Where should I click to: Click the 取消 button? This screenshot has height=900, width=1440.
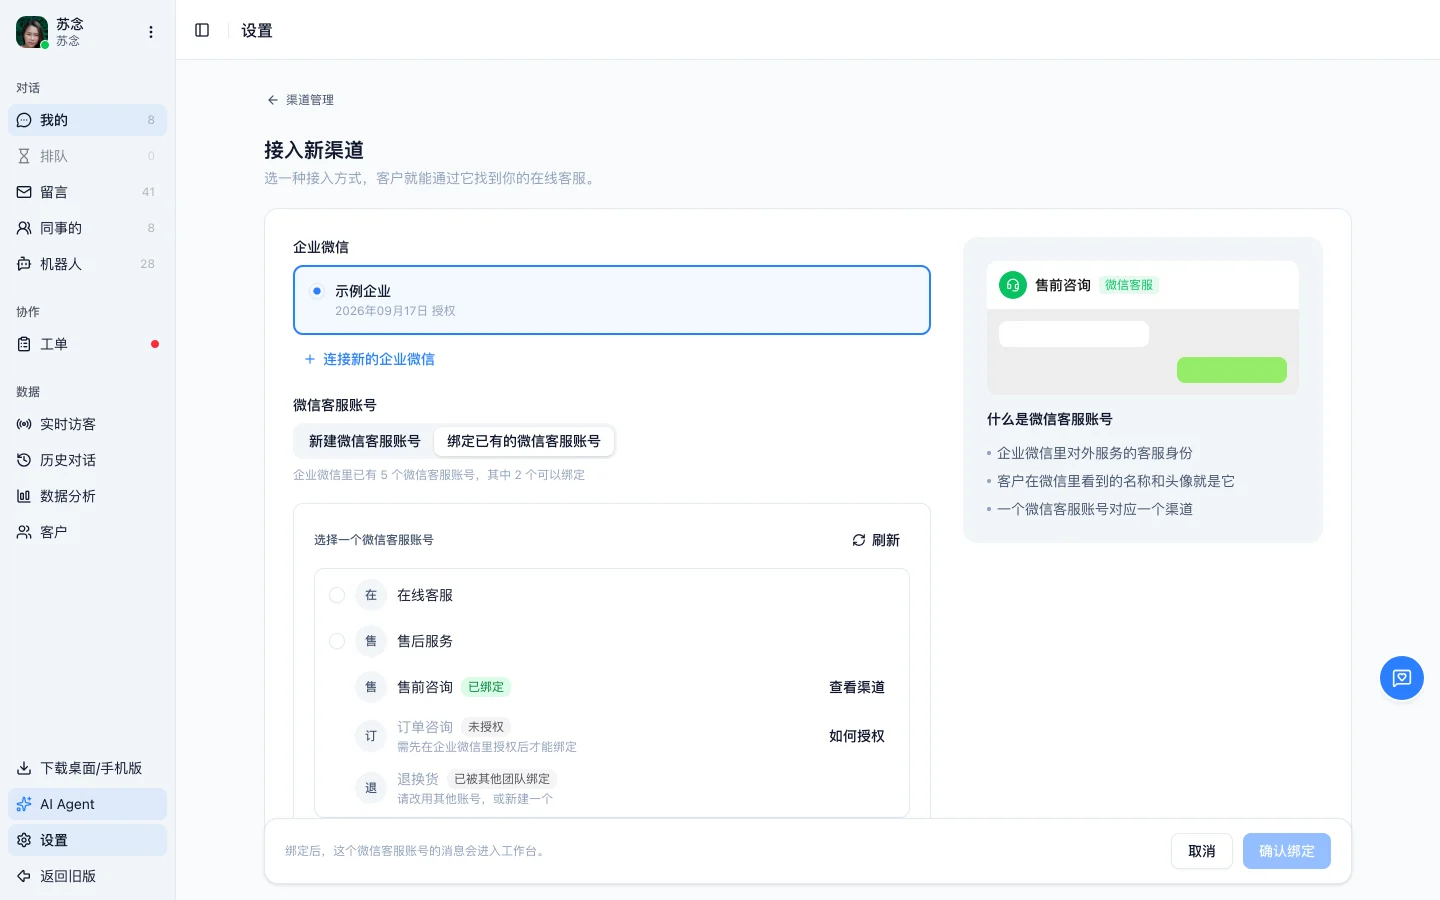[x=1202, y=851]
